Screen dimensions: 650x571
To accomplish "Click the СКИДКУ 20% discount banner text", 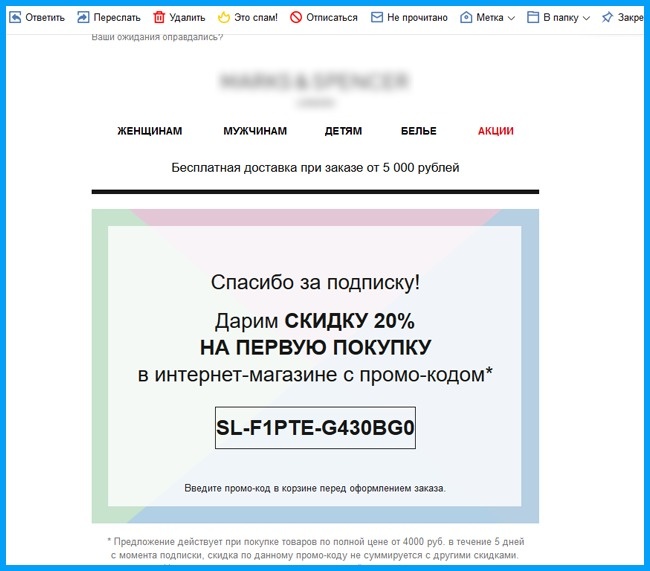I will [348, 322].
